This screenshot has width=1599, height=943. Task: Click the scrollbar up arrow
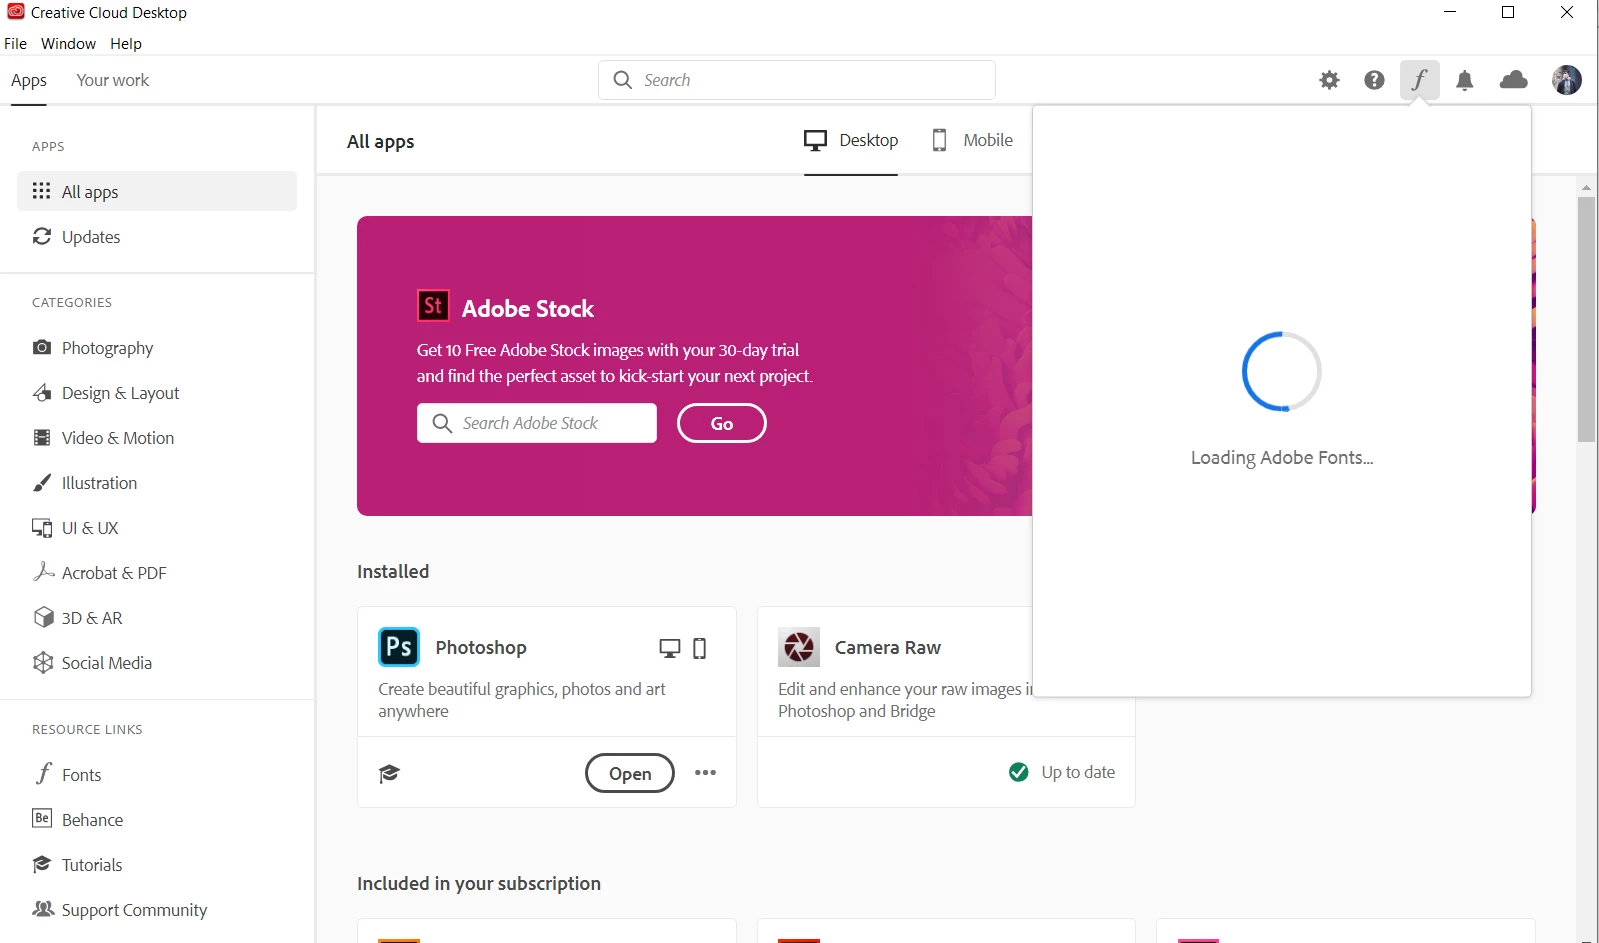(1586, 187)
